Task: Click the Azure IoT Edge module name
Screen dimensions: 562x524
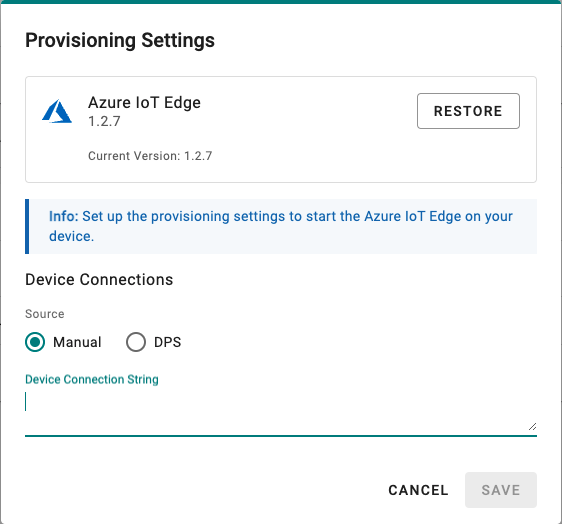Action: [x=144, y=103]
